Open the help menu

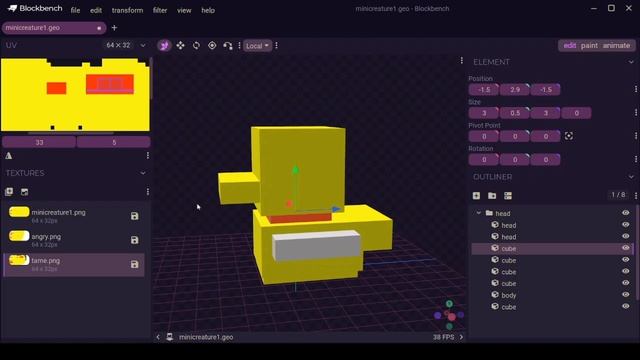click(208, 10)
